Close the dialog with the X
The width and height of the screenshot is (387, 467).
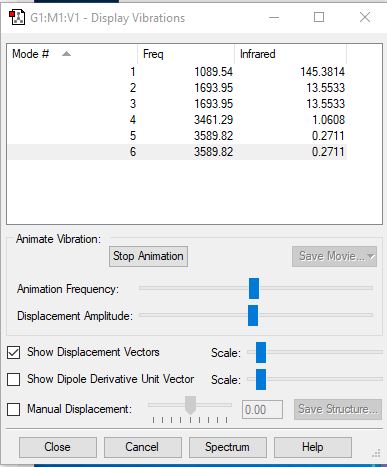(365, 17)
